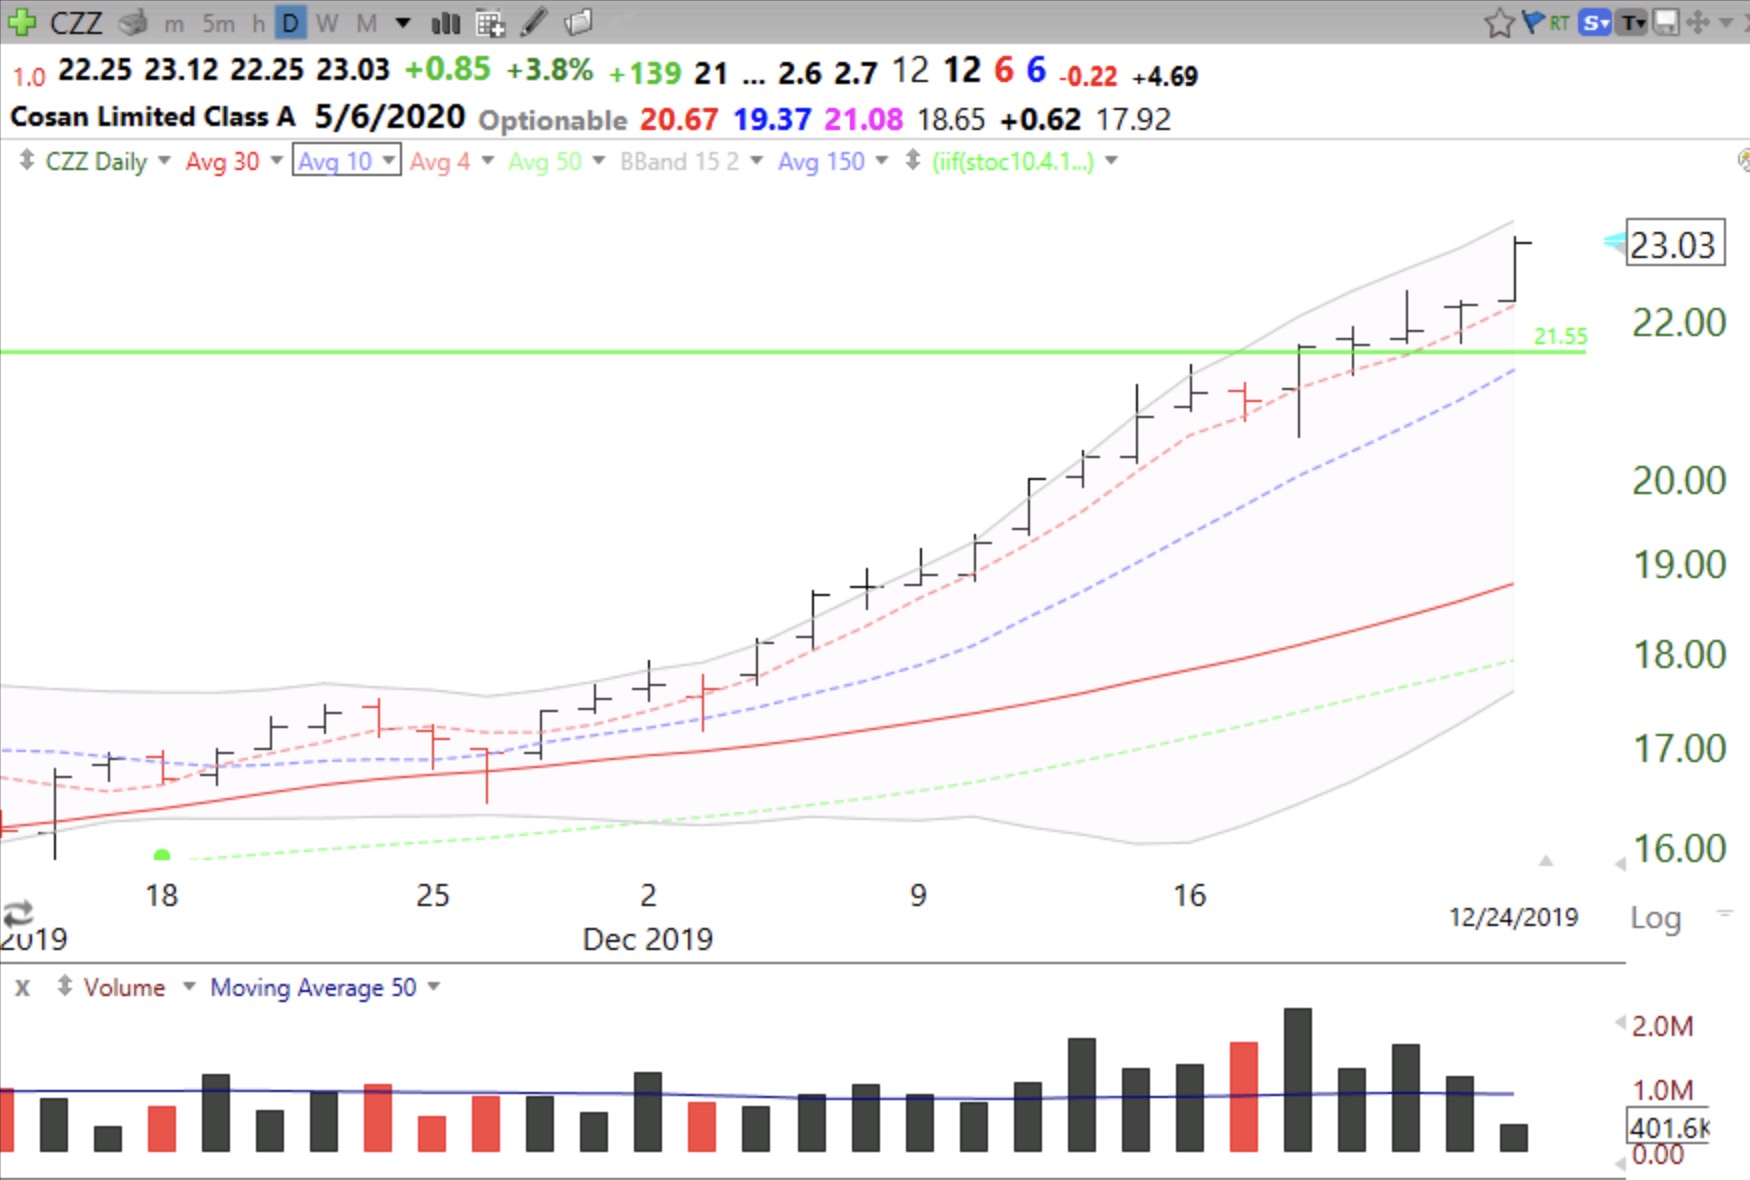Click the green plus add icon
This screenshot has width=1750, height=1180.
pyautogui.click(x=20, y=21)
